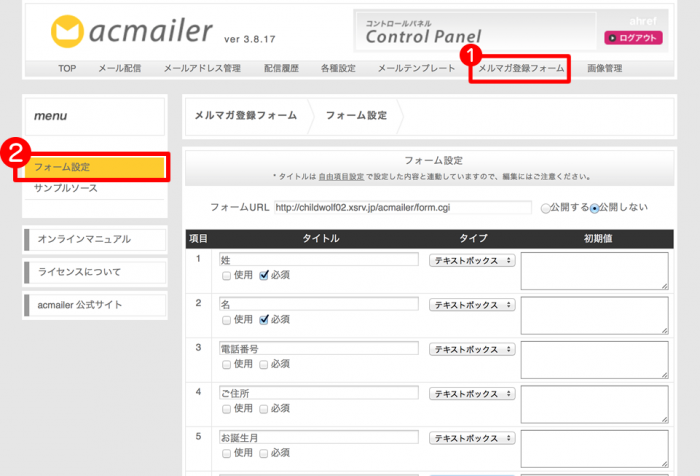Open 配信履歴 in the top navigation
Image resolution: width=700 pixels, height=476 pixels.
(281, 68)
